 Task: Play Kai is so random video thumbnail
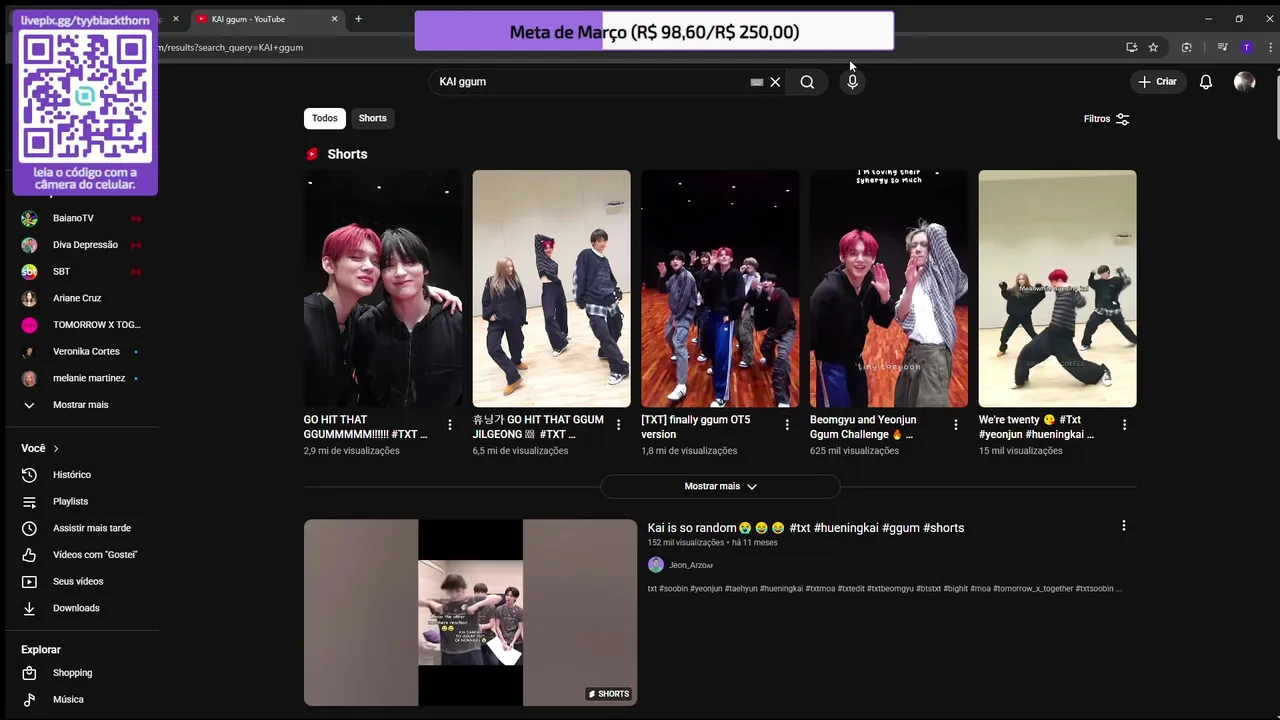(x=470, y=612)
